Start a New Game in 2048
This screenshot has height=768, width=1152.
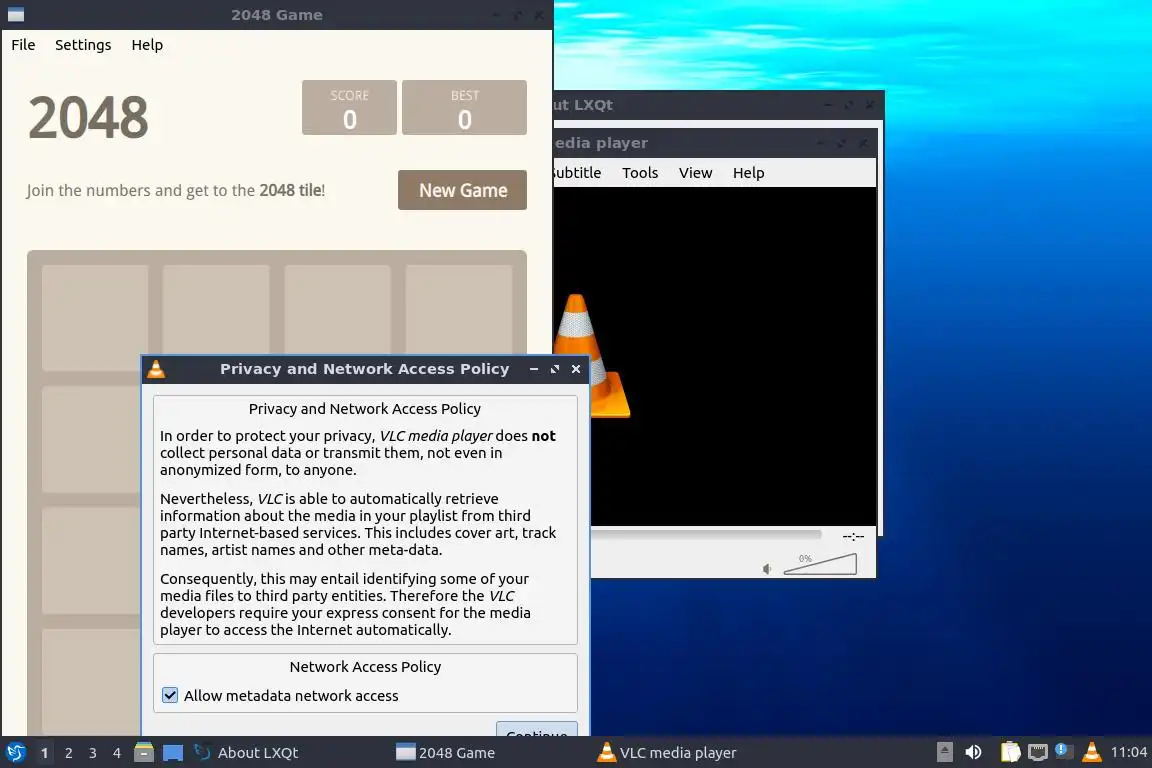coord(463,190)
